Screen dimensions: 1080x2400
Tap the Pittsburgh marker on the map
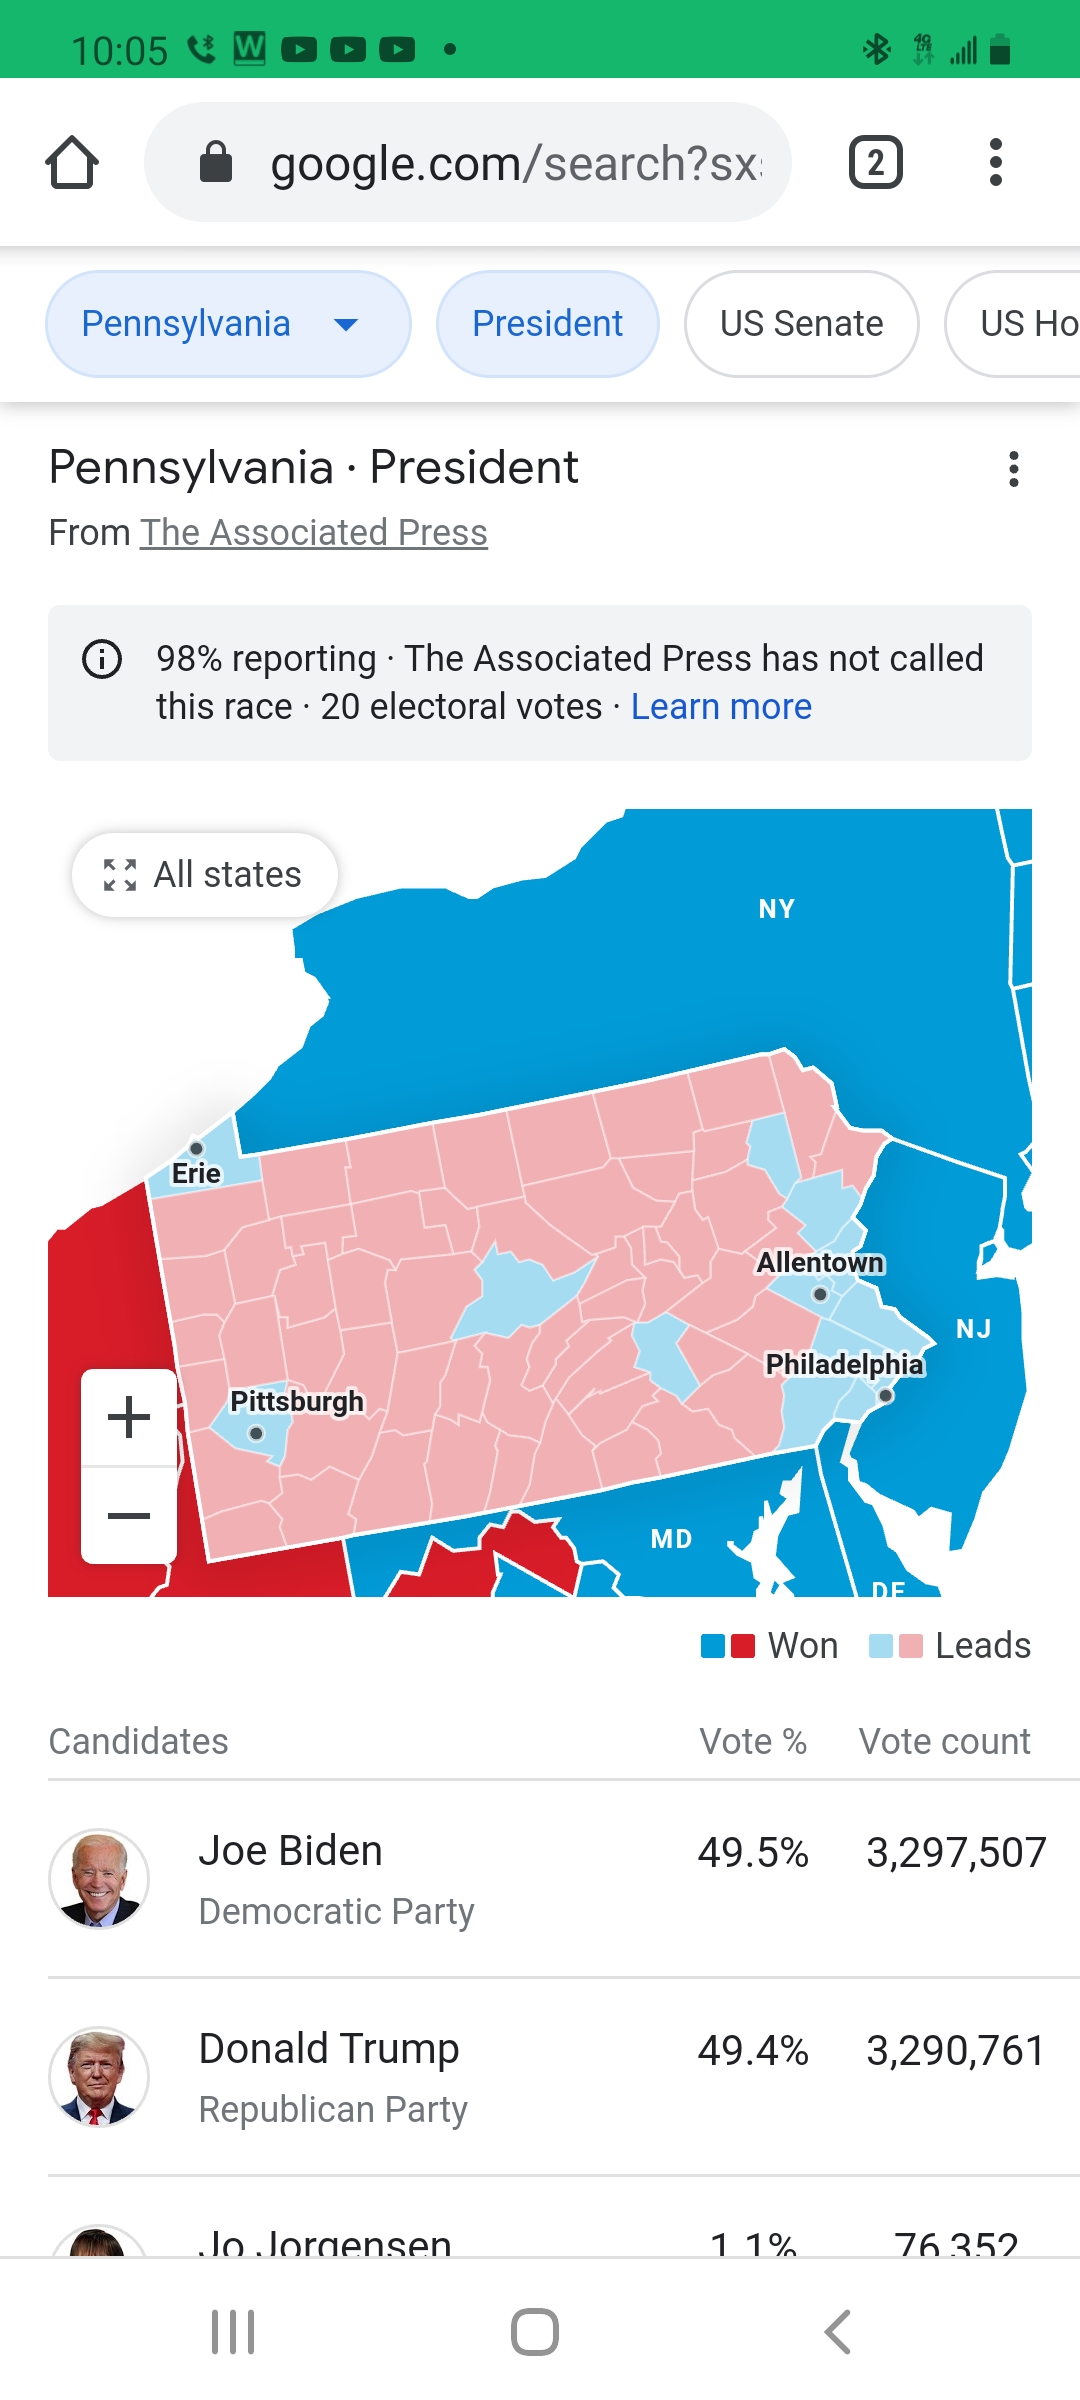(256, 1433)
